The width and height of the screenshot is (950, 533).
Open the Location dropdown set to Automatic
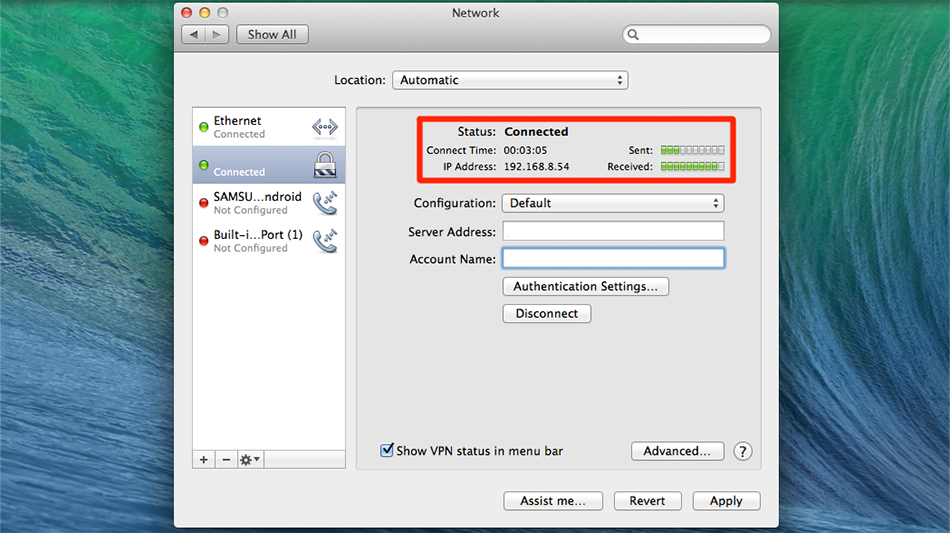tap(509, 80)
